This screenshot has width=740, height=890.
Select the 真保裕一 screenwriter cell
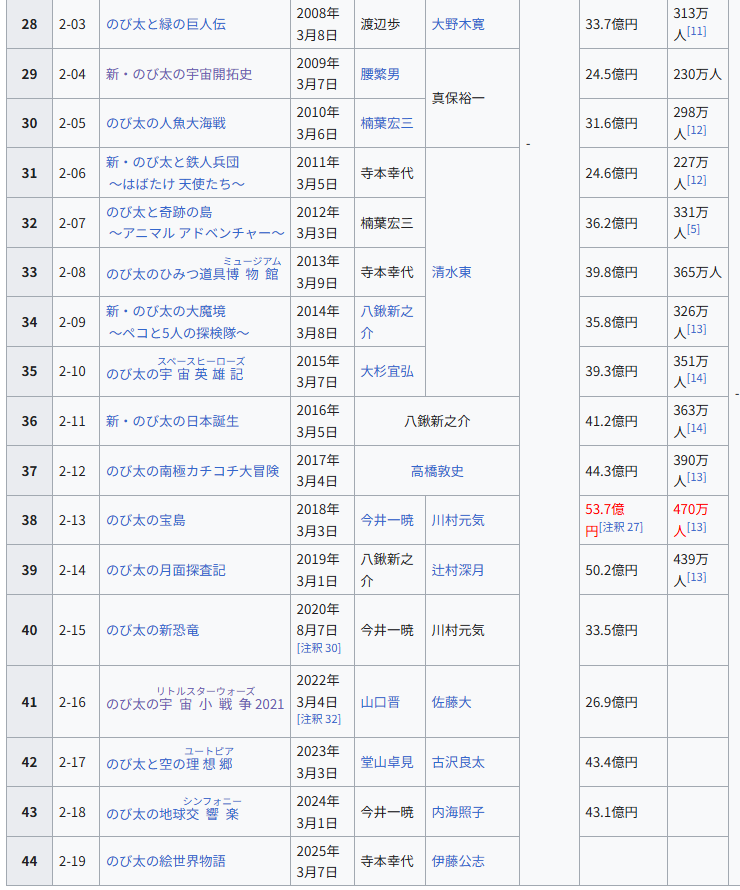click(472, 99)
